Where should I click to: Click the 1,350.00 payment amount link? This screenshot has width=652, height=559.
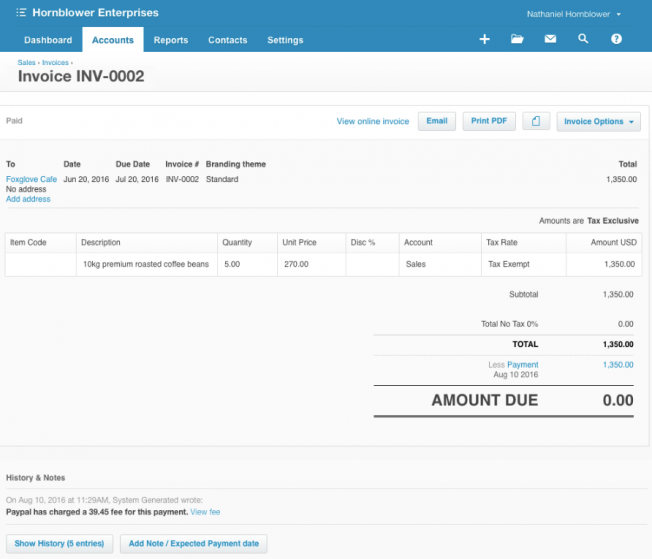tap(618, 365)
